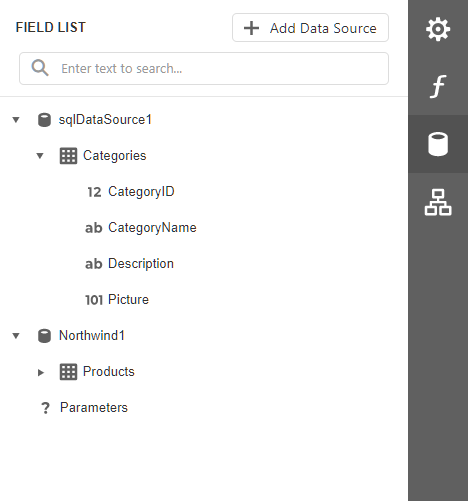Select the Description field
468x501 pixels.
click(130, 264)
